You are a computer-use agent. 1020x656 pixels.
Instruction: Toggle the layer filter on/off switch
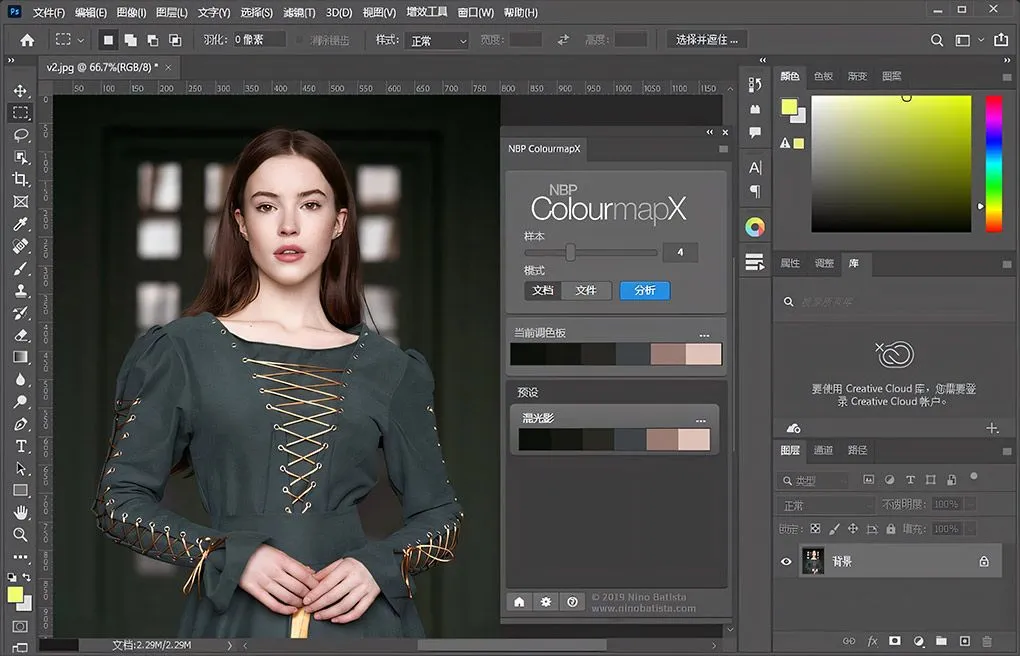(x=974, y=478)
